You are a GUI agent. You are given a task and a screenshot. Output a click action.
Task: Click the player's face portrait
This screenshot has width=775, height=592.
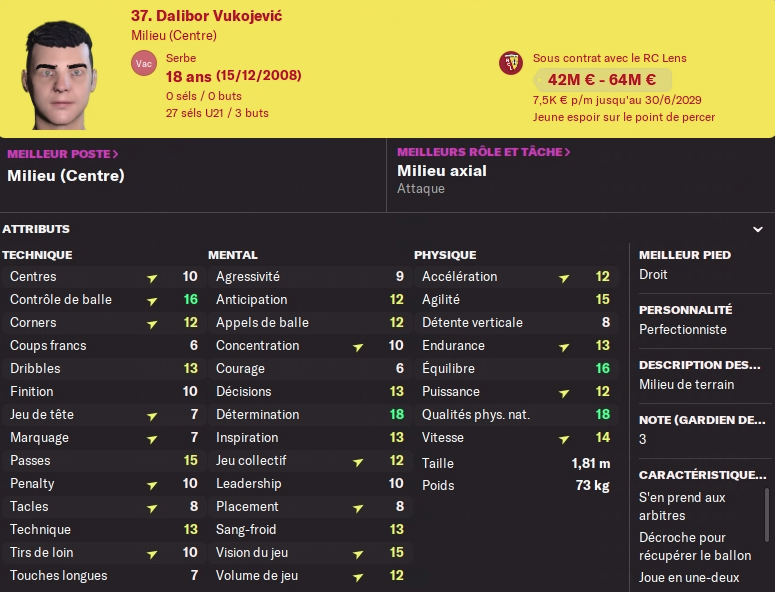[65, 68]
